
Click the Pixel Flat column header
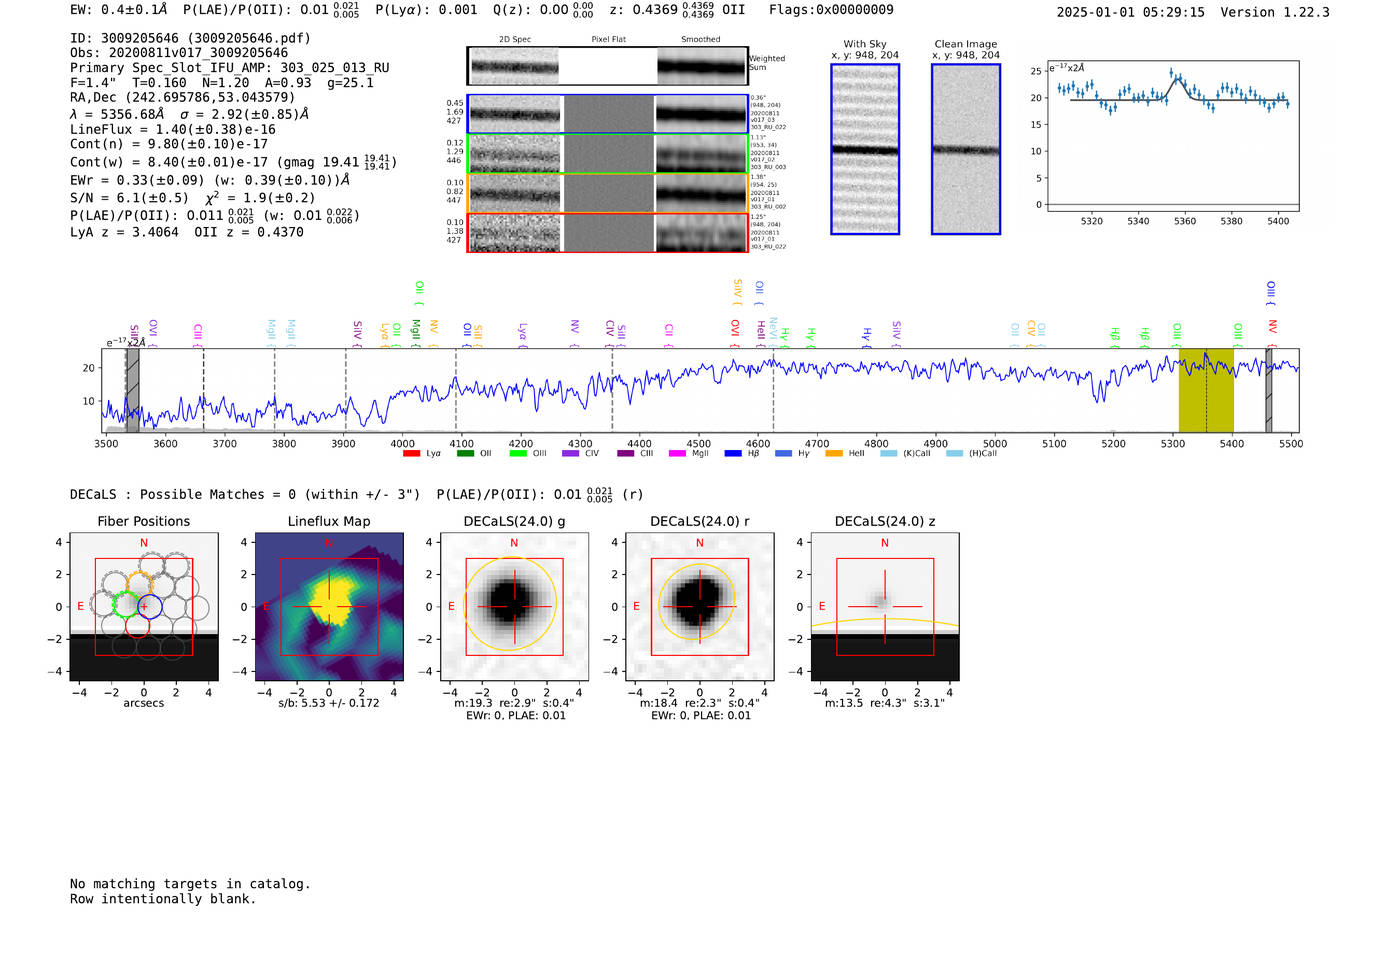click(608, 40)
